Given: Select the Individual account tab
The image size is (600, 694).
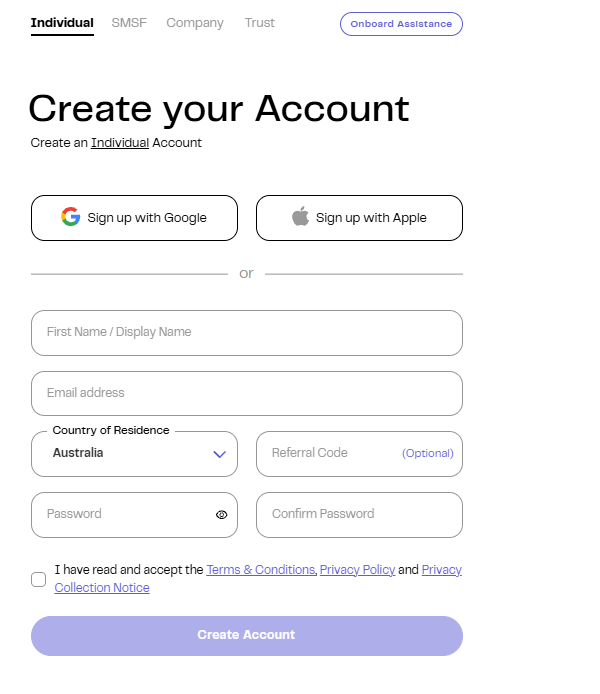Looking at the screenshot, I should pyautogui.click(x=62, y=23).
